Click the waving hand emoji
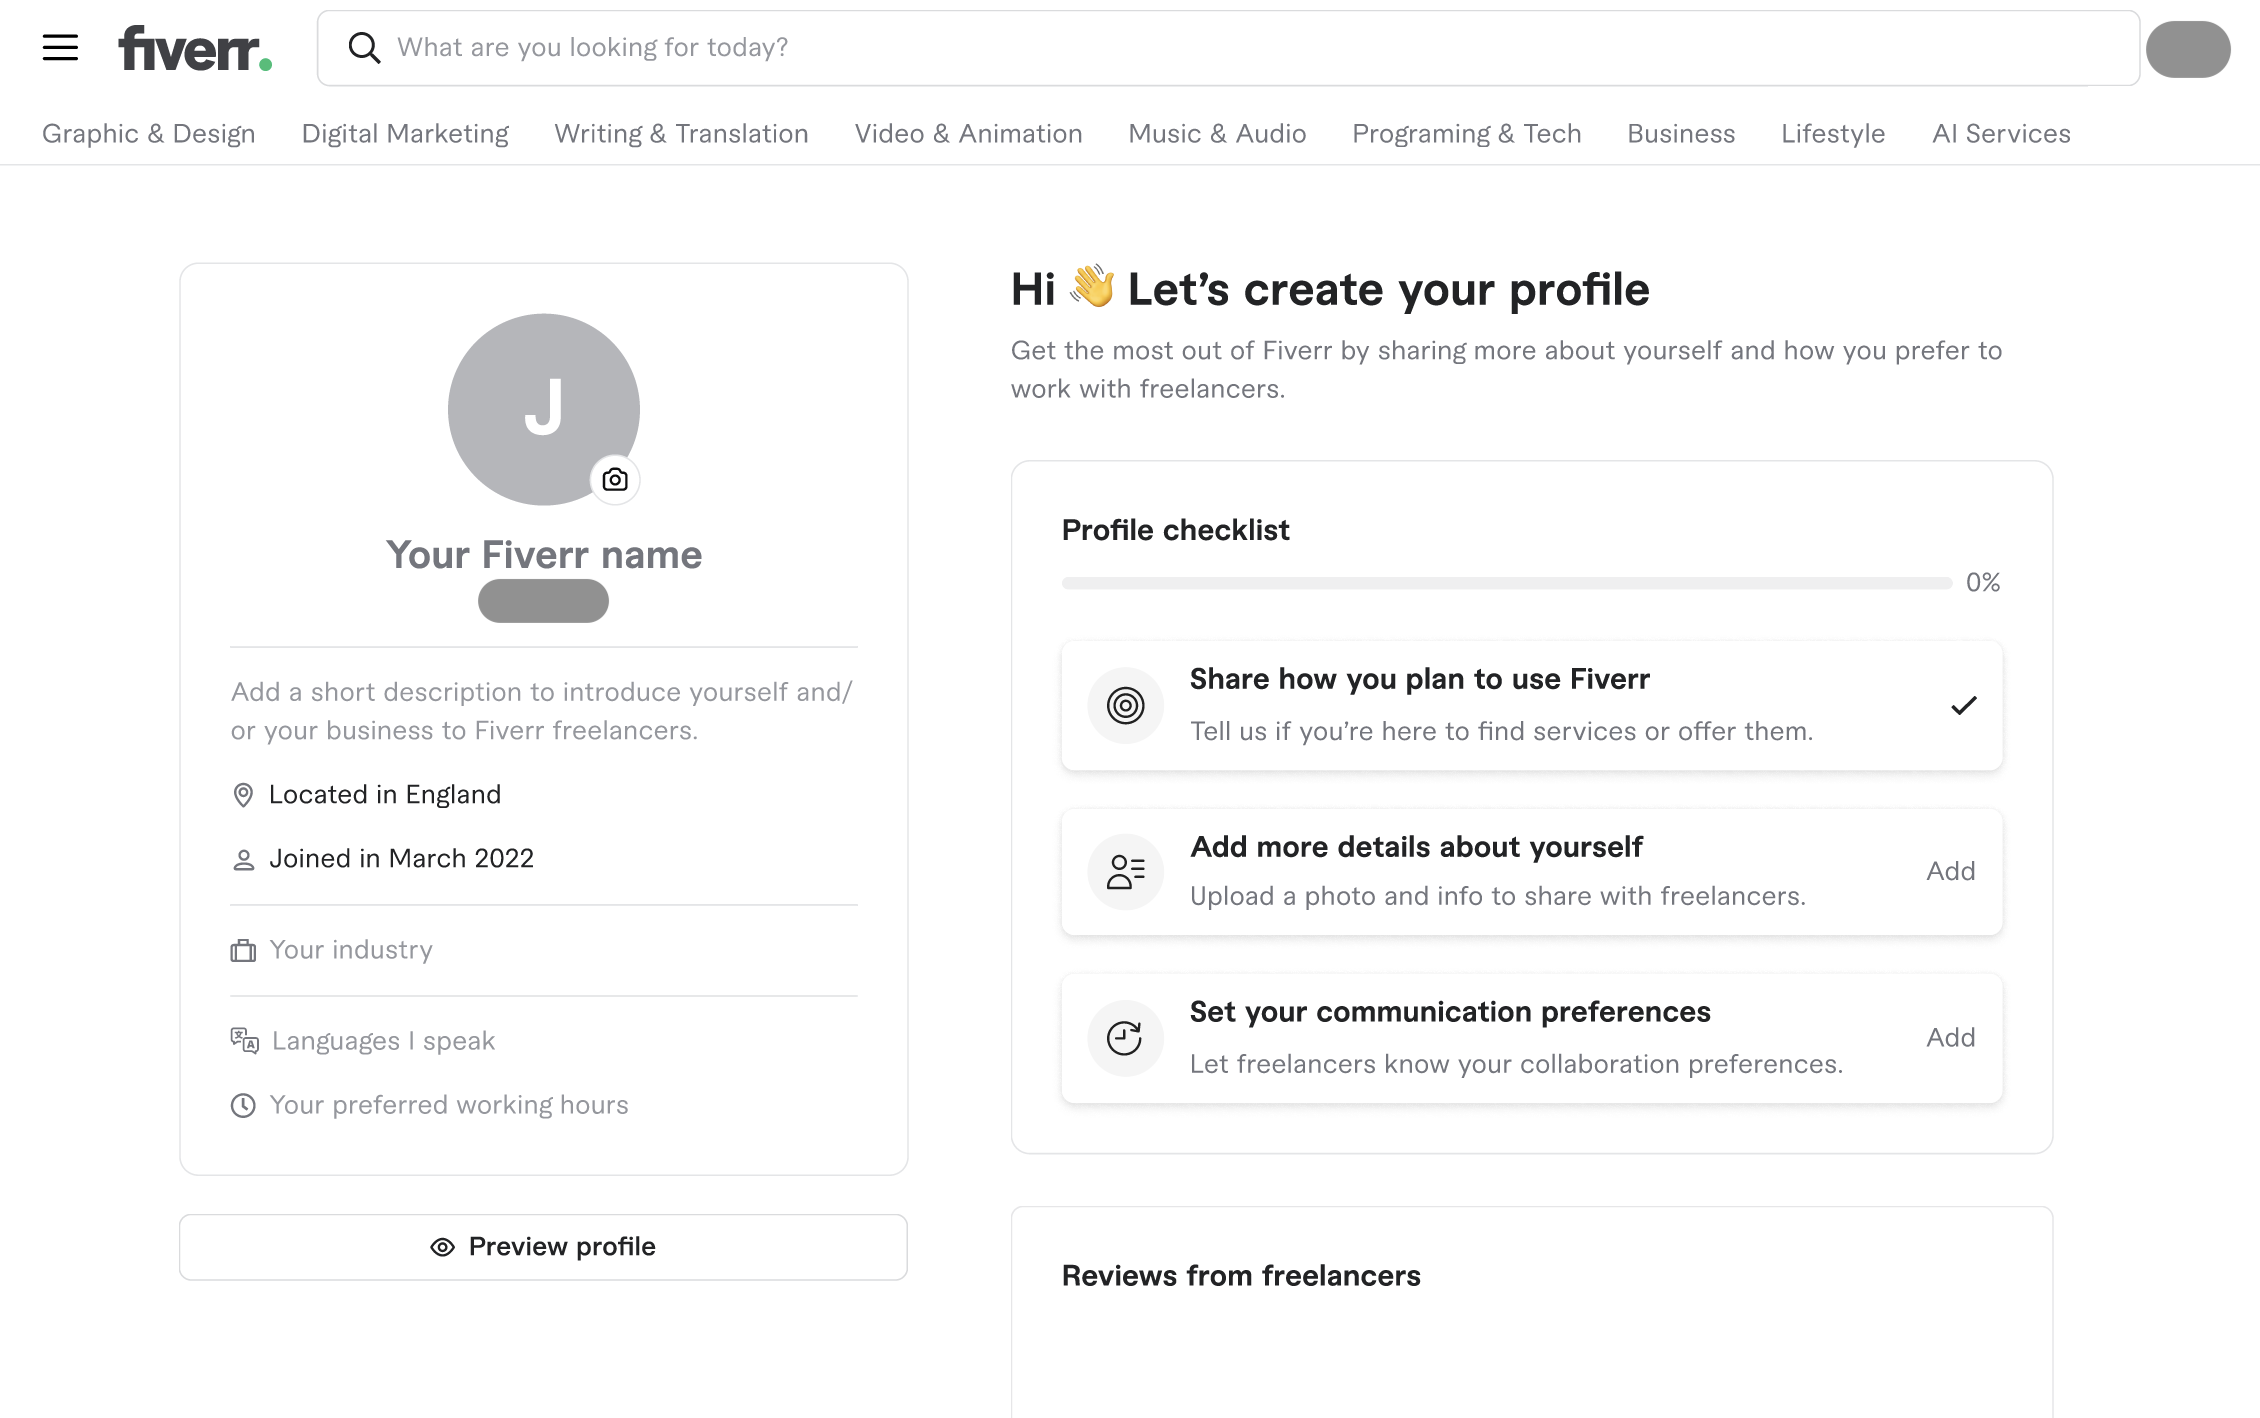Image resolution: width=2260 pixels, height=1418 pixels. (x=1092, y=287)
